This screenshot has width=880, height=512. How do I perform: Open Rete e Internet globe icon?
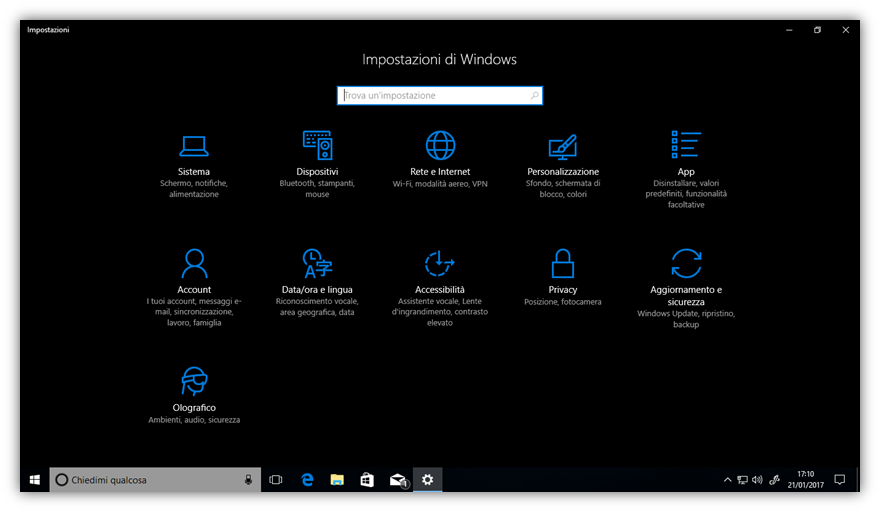[440, 146]
